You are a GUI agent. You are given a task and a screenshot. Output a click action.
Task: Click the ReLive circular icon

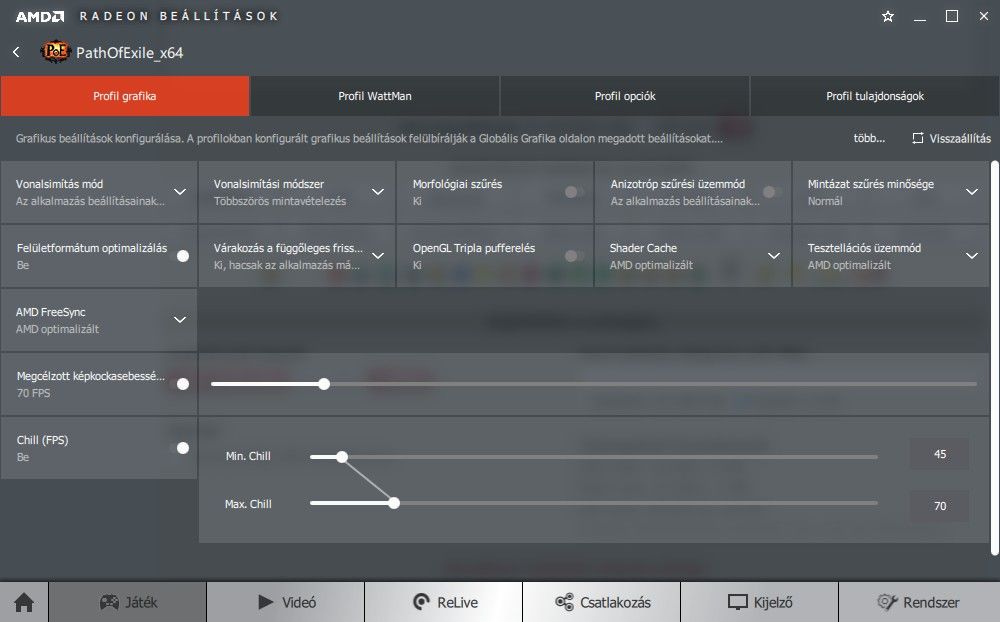[x=422, y=602]
